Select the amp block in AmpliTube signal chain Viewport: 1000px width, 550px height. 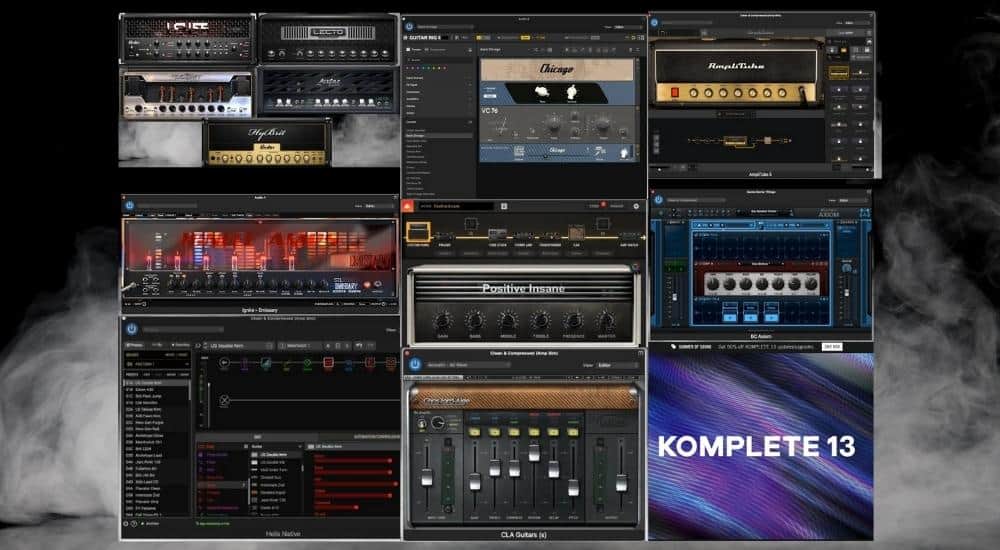735,140
